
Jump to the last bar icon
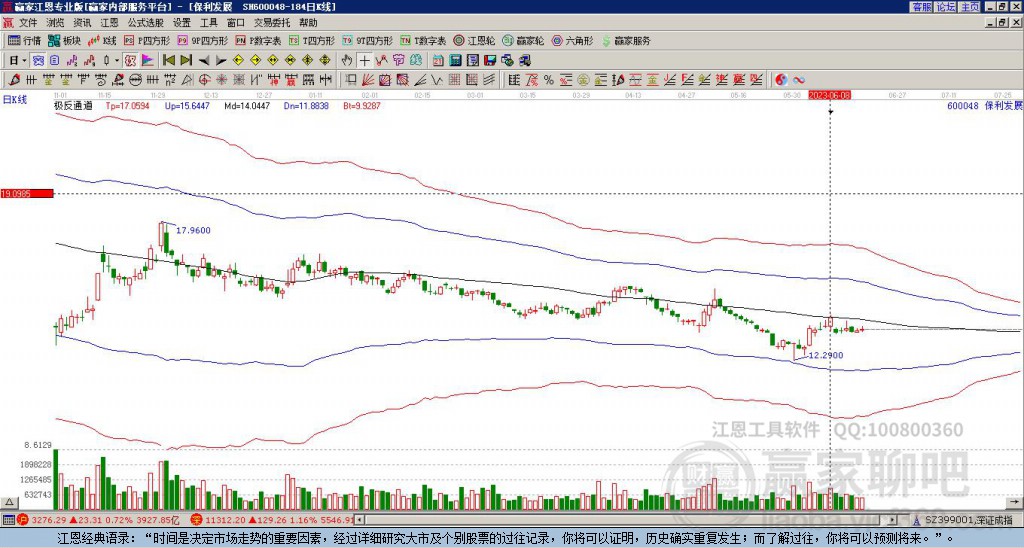[186, 61]
